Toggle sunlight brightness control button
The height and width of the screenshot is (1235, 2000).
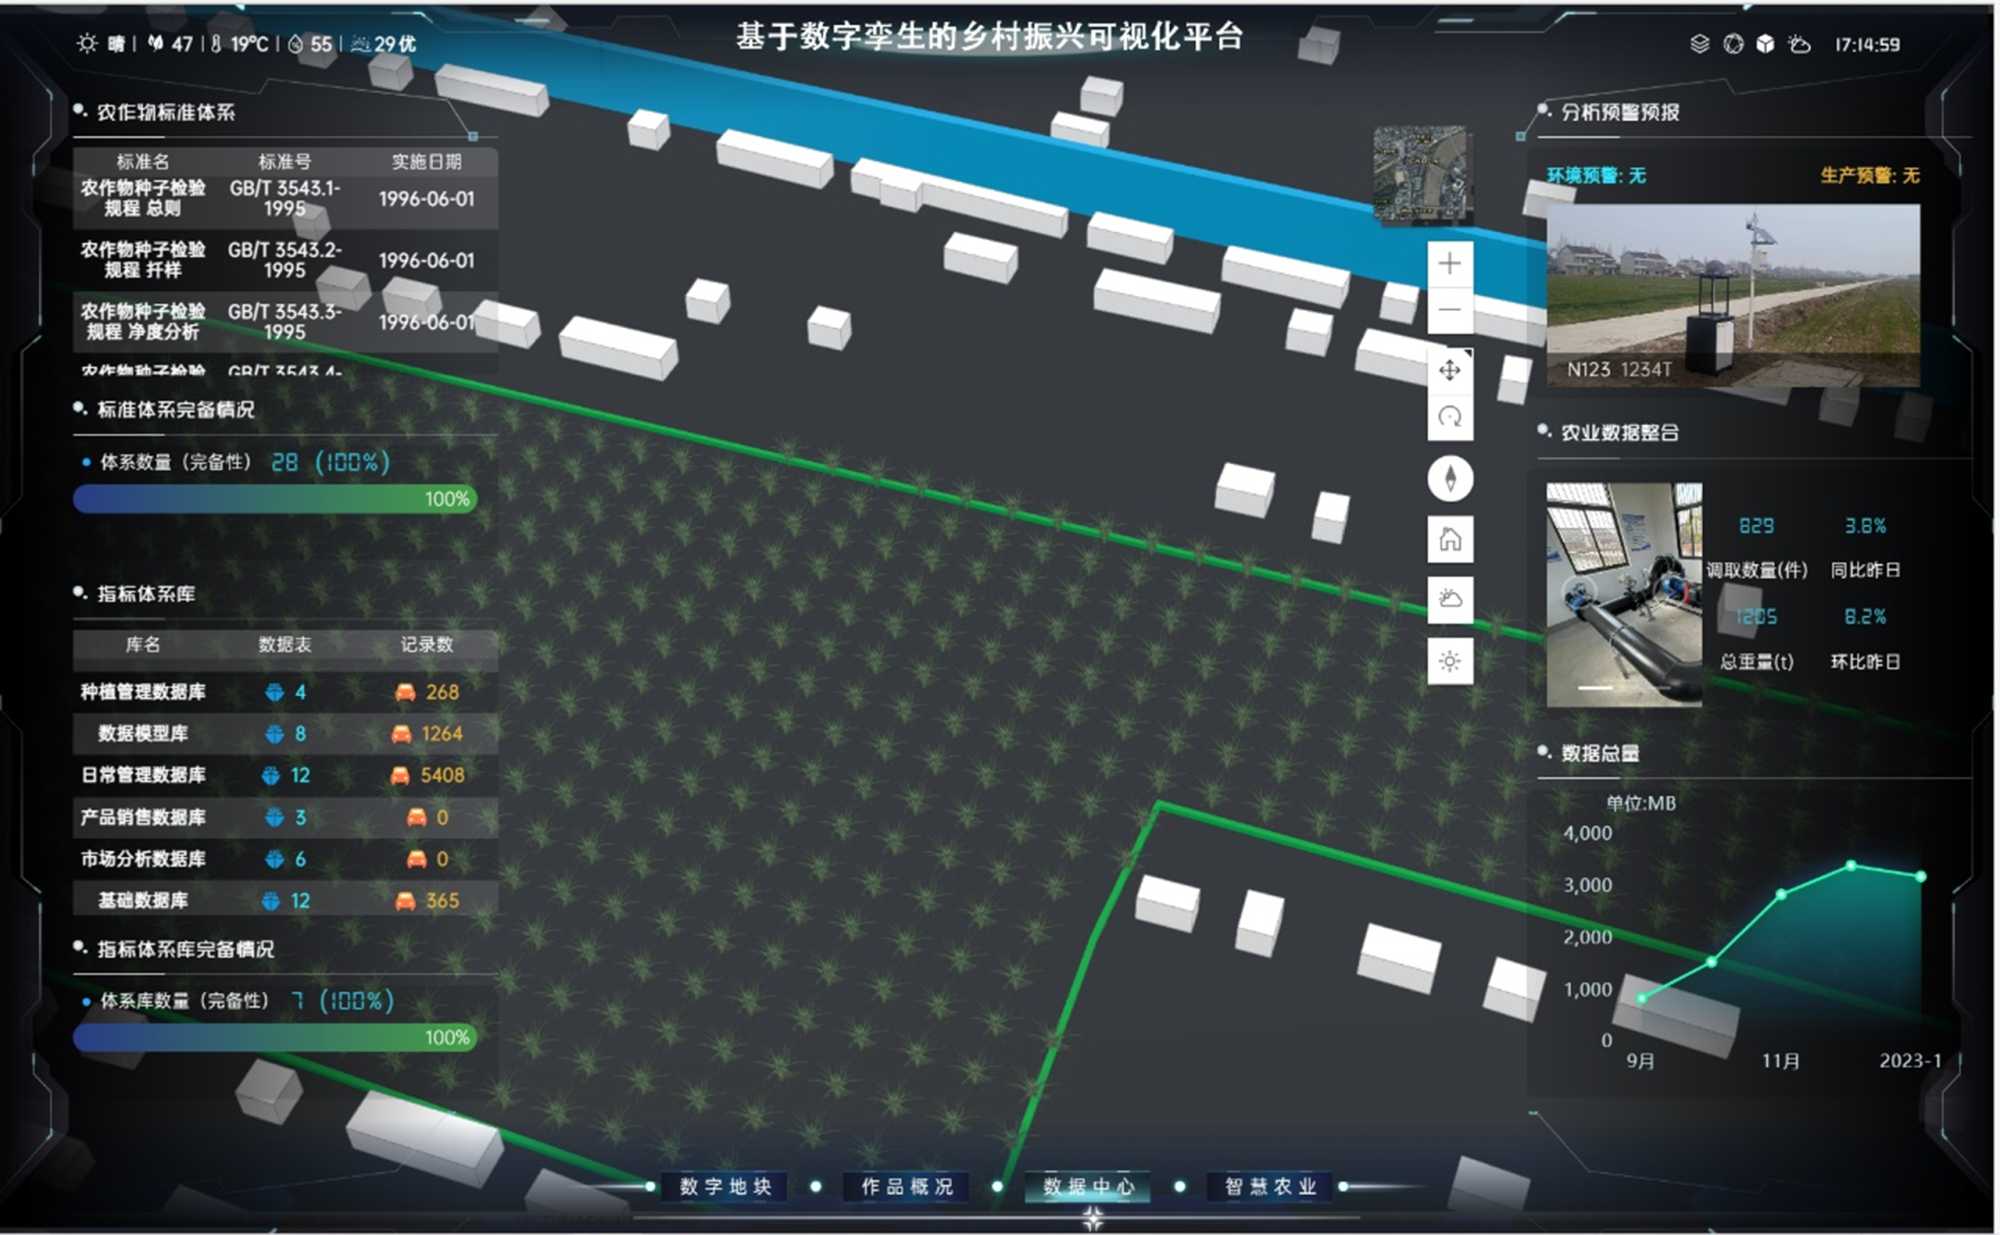(1449, 661)
